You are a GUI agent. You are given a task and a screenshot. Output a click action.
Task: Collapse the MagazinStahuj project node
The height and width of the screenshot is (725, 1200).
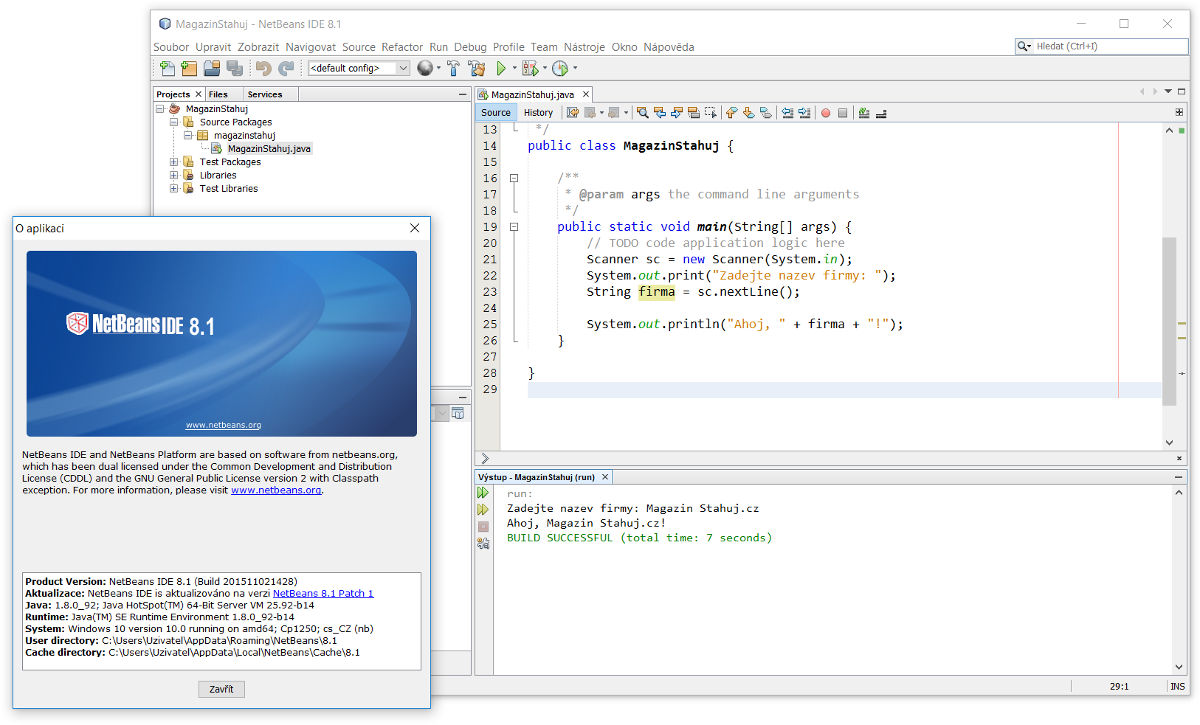click(x=160, y=109)
